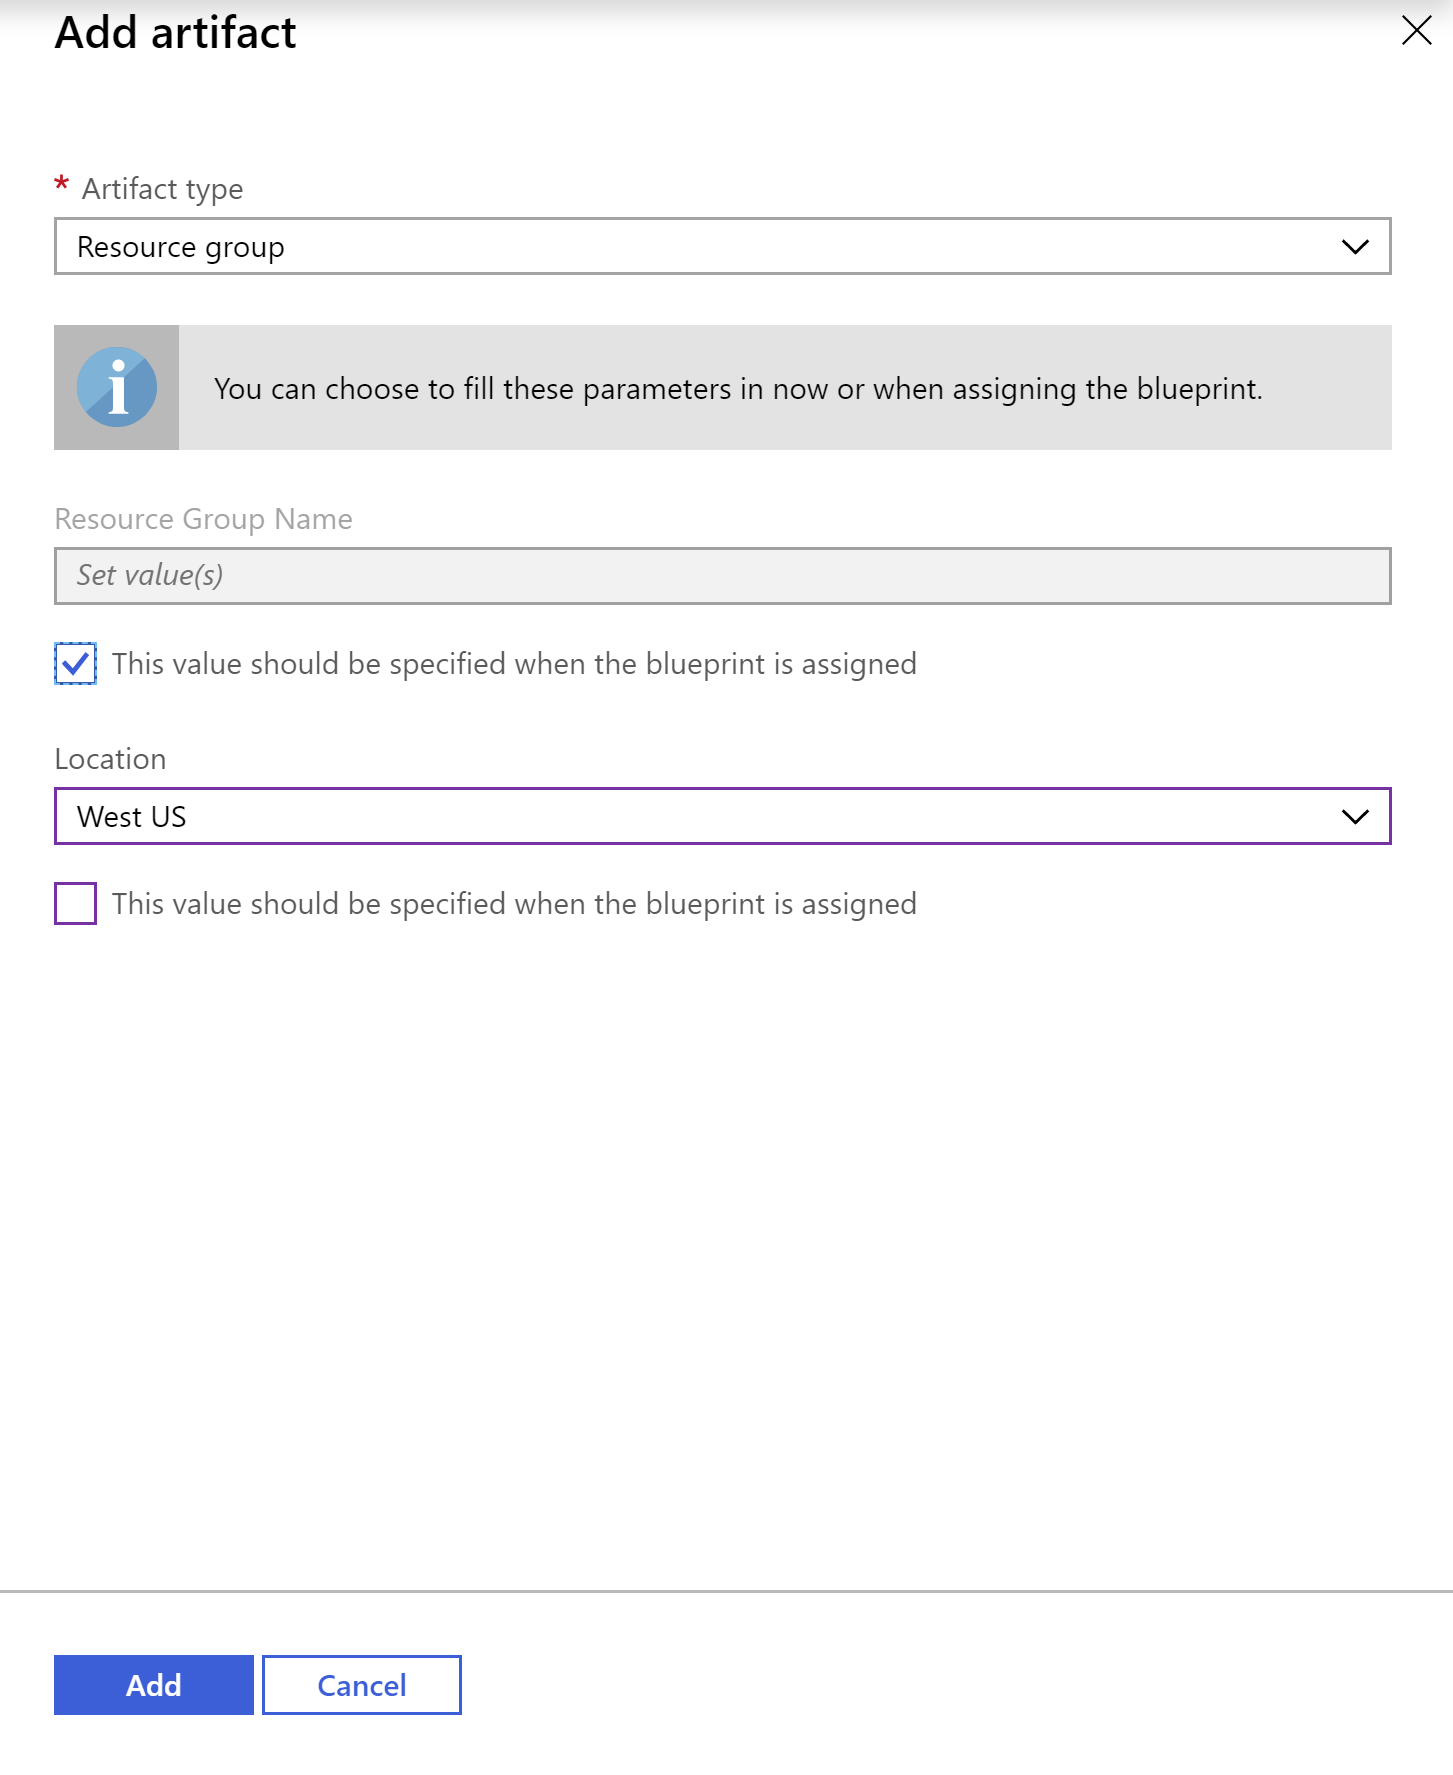
Task: Toggle checkbox label below Location dropdown
Action: (x=514, y=904)
